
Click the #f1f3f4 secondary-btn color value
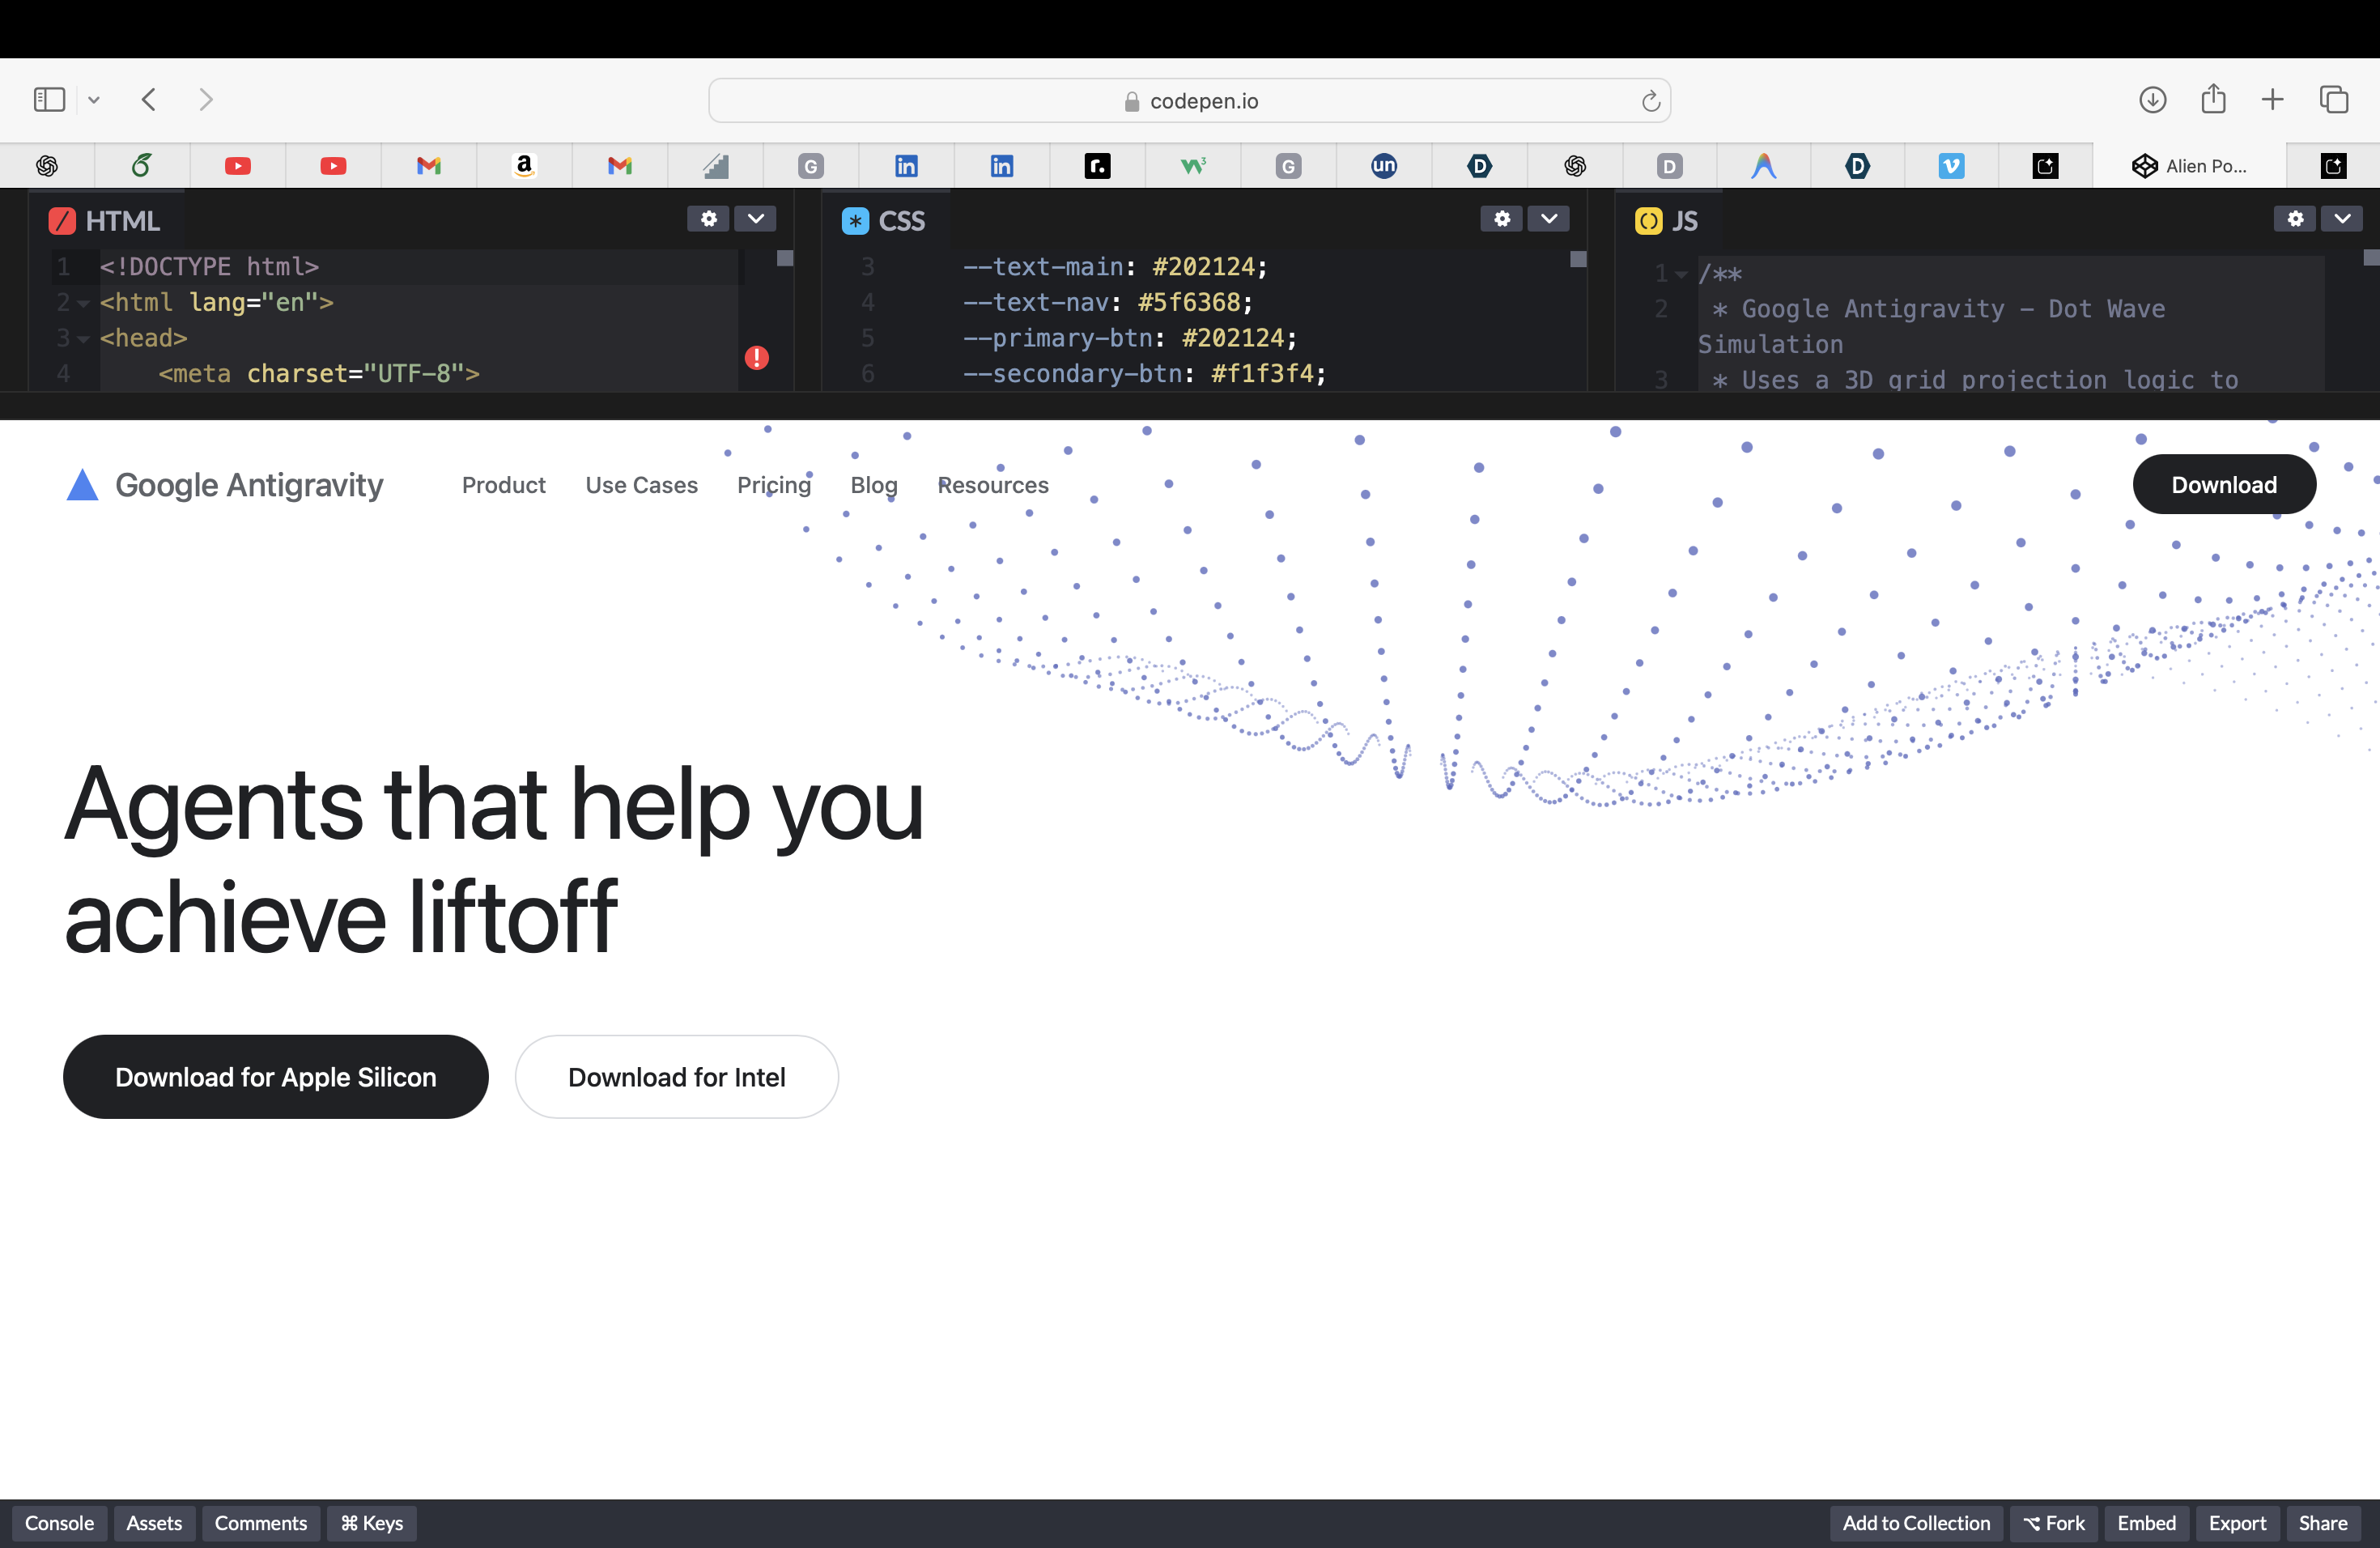(1261, 374)
